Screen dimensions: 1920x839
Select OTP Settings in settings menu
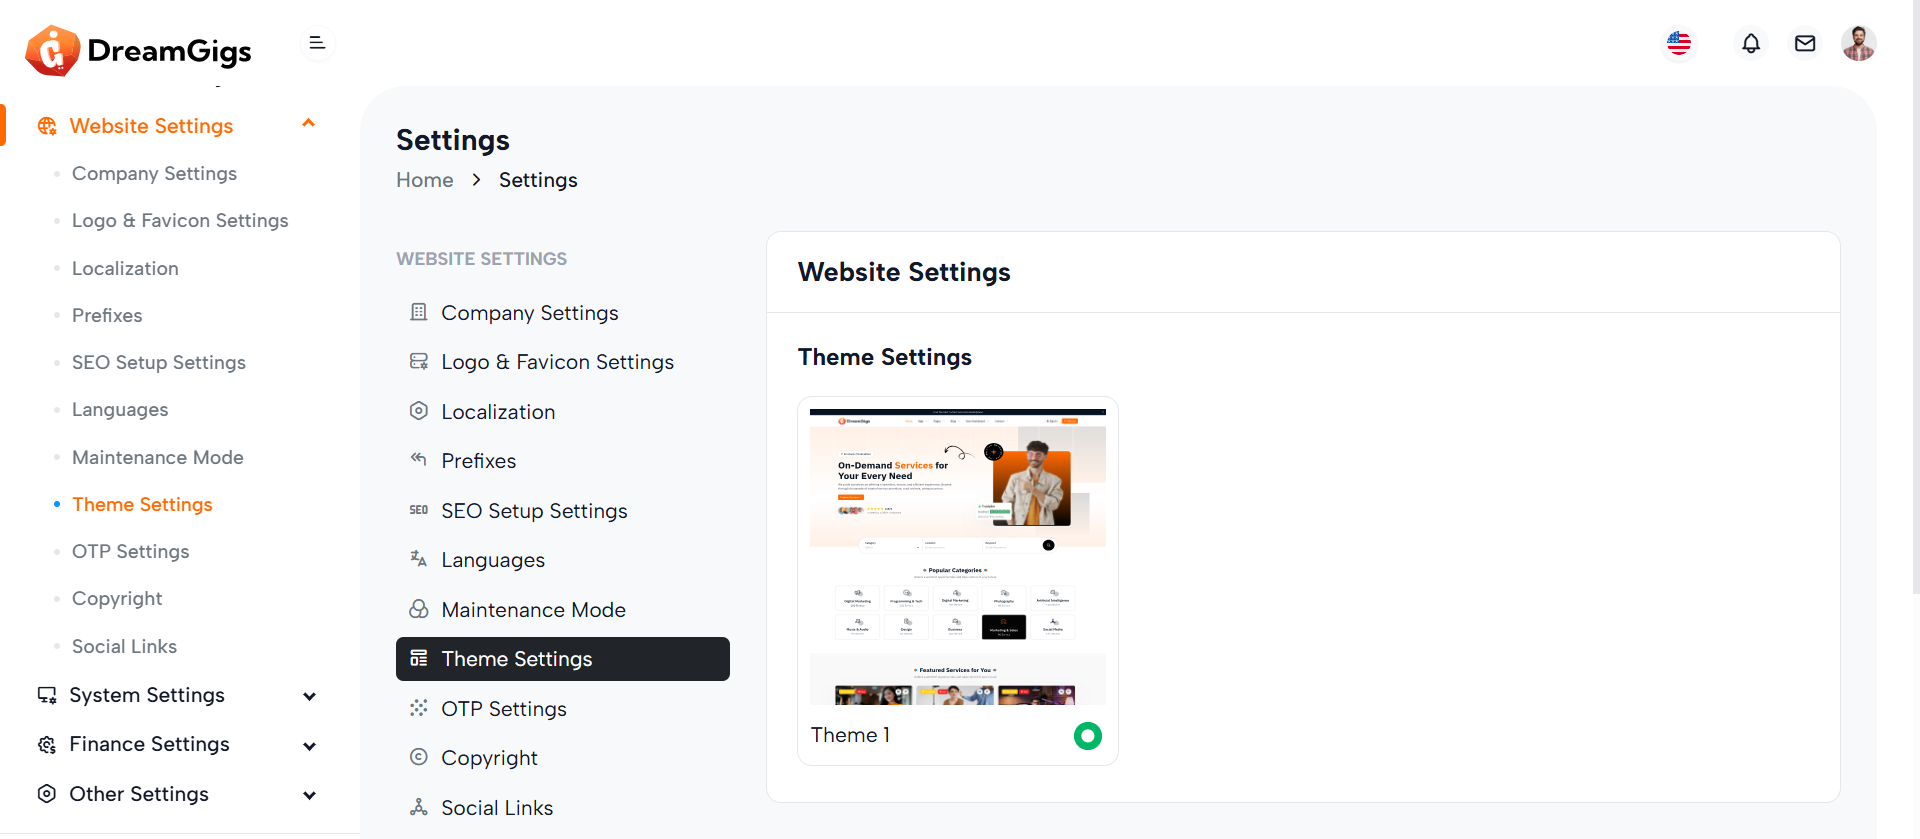point(504,709)
